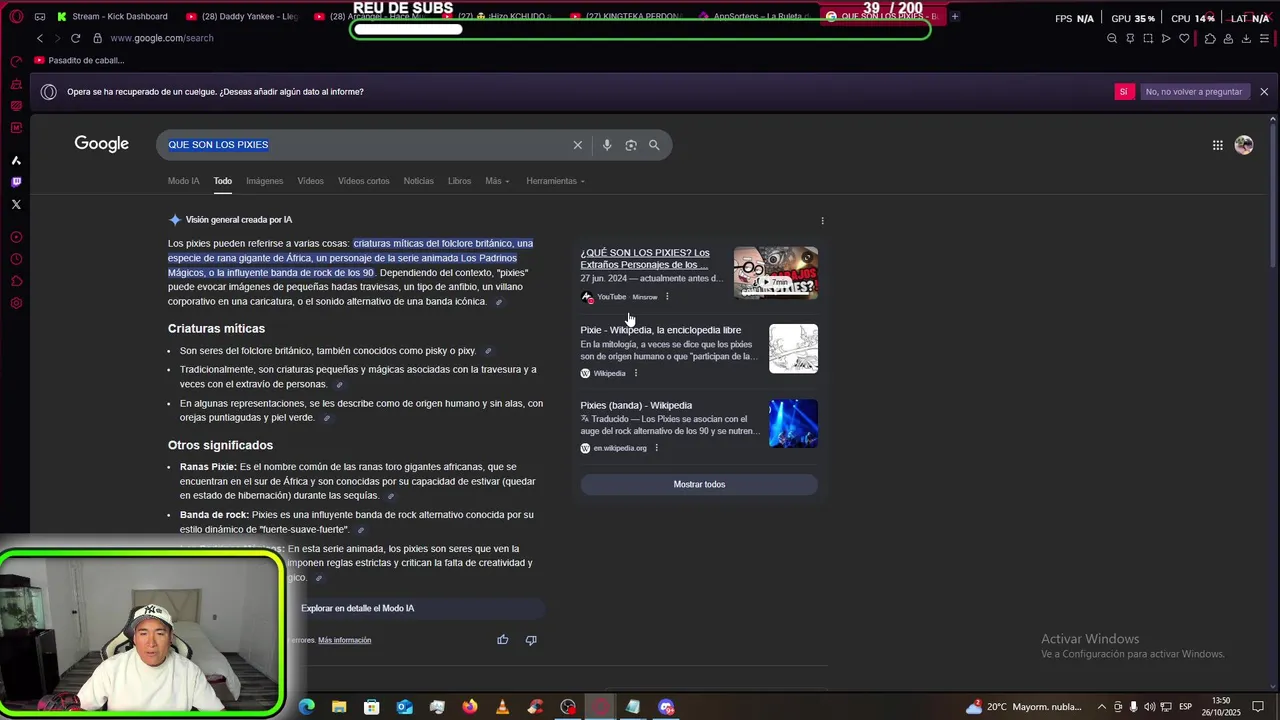Image resolution: width=1280 pixels, height=720 pixels.
Task: Open File Explorer in taskbar
Action: (339, 707)
